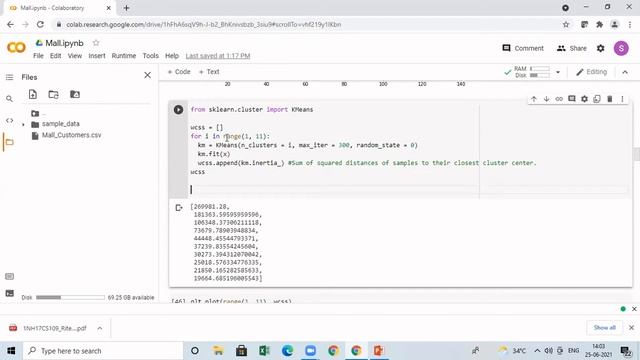Share the notebook
The image size is (640, 360).
[571, 48]
